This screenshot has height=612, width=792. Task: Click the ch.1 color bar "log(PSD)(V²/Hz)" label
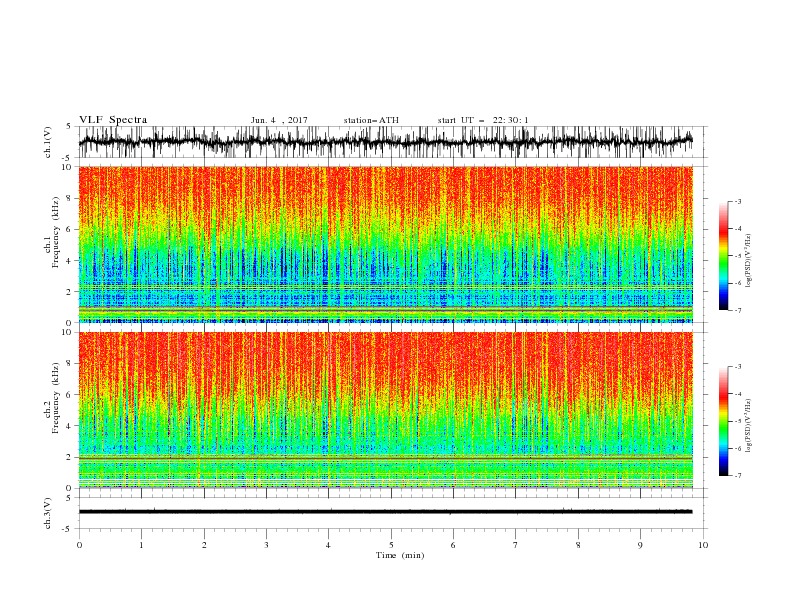point(748,261)
